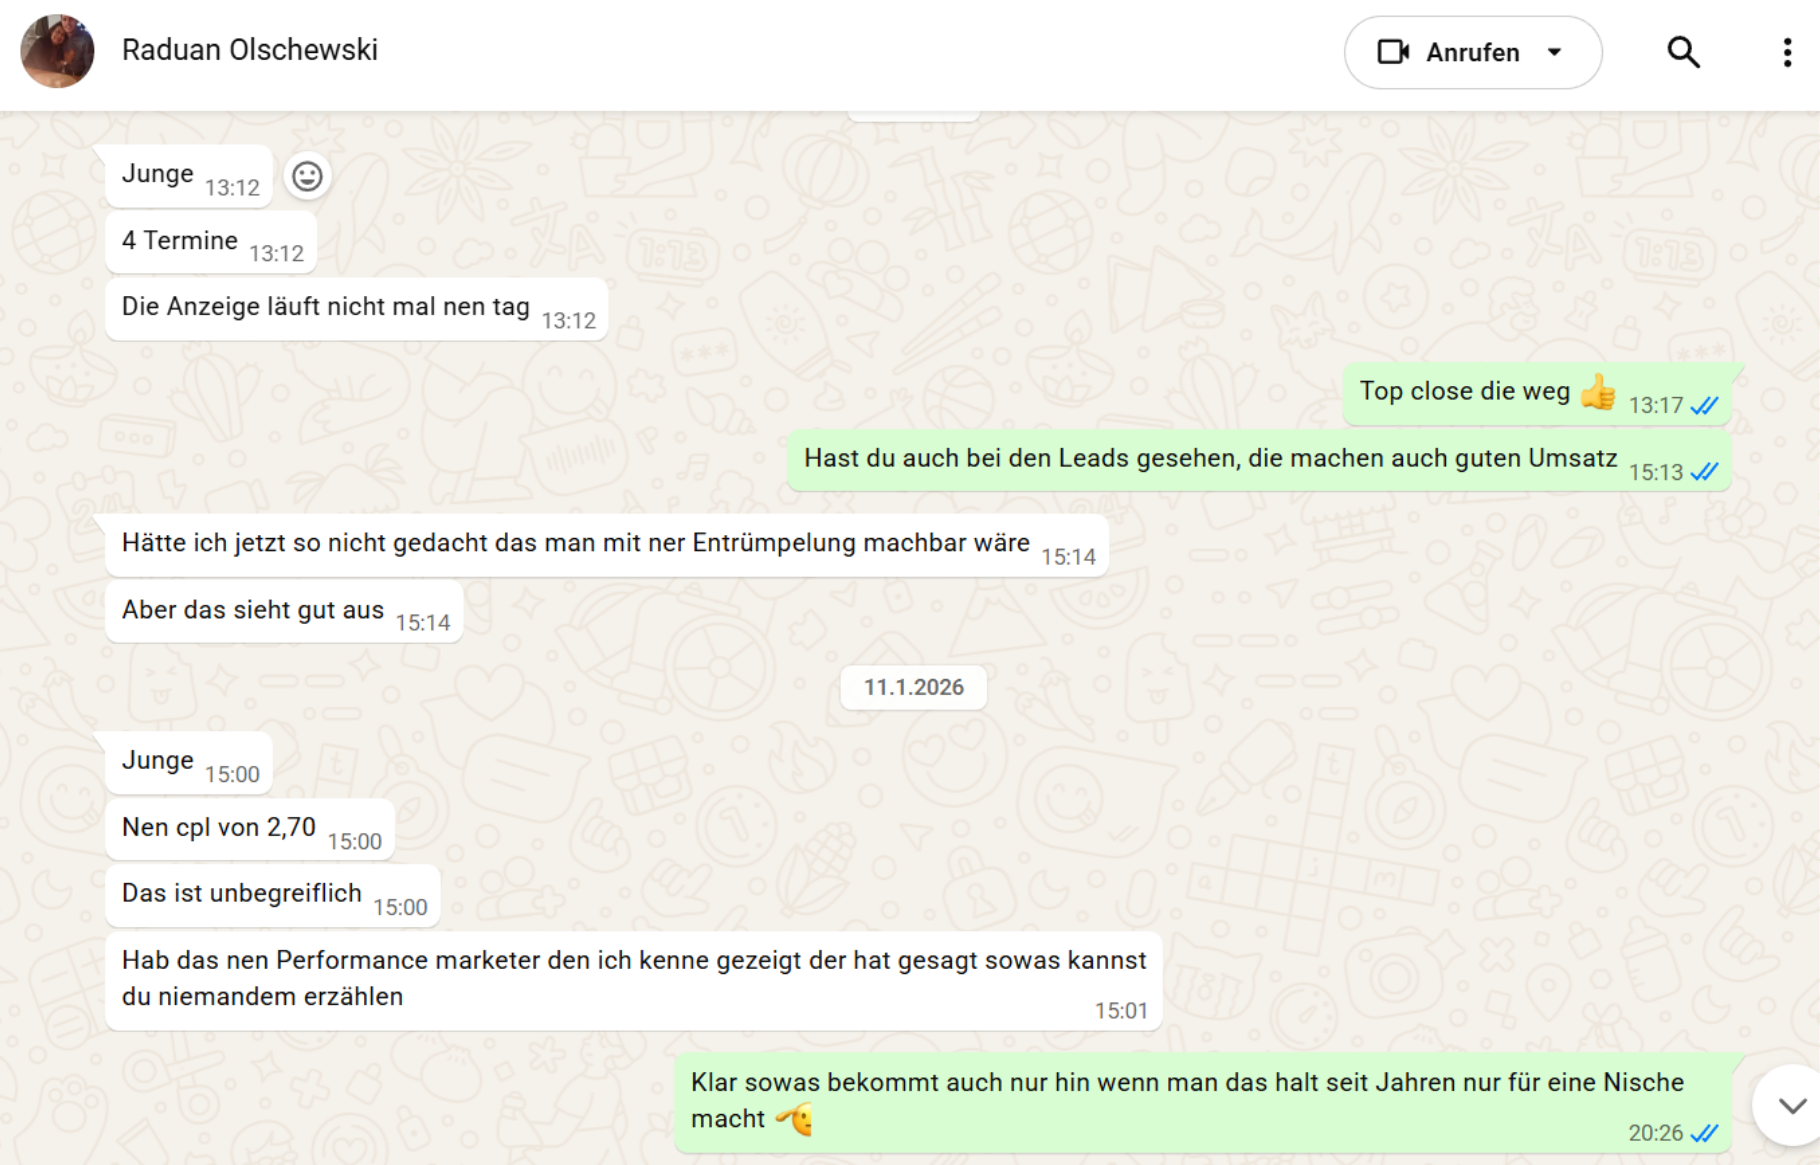Open the three-dot more options menu
The width and height of the screenshot is (1820, 1165).
(x=1787, y=52)
